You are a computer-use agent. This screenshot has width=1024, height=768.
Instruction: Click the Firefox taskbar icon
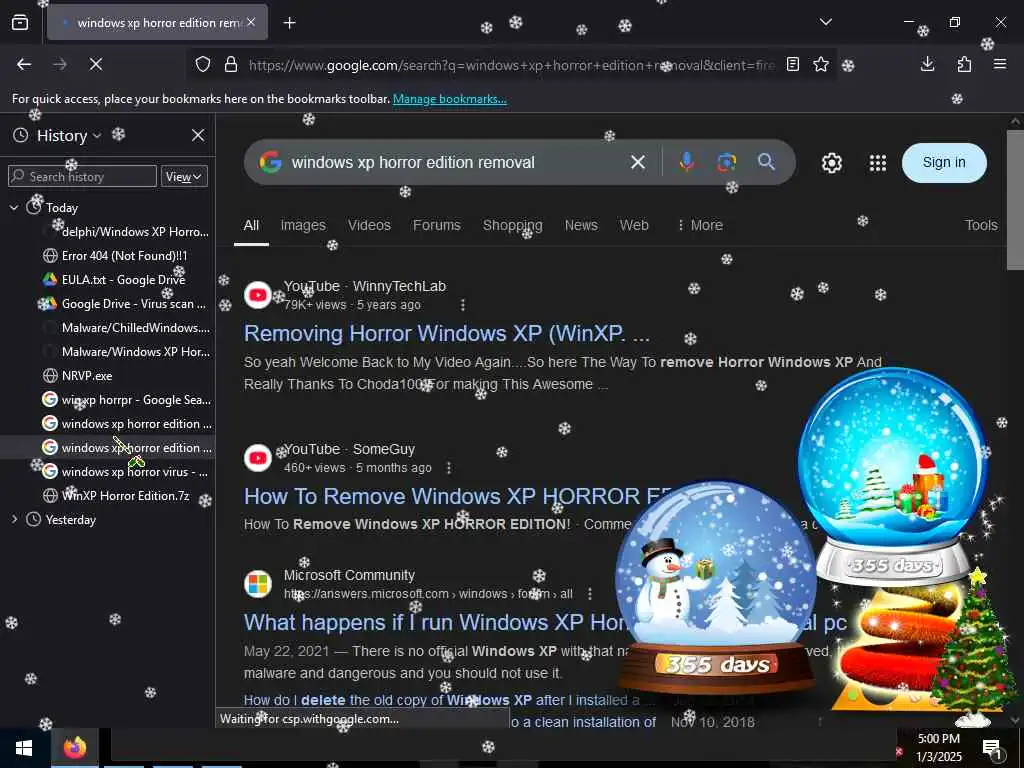pos(75,748)
